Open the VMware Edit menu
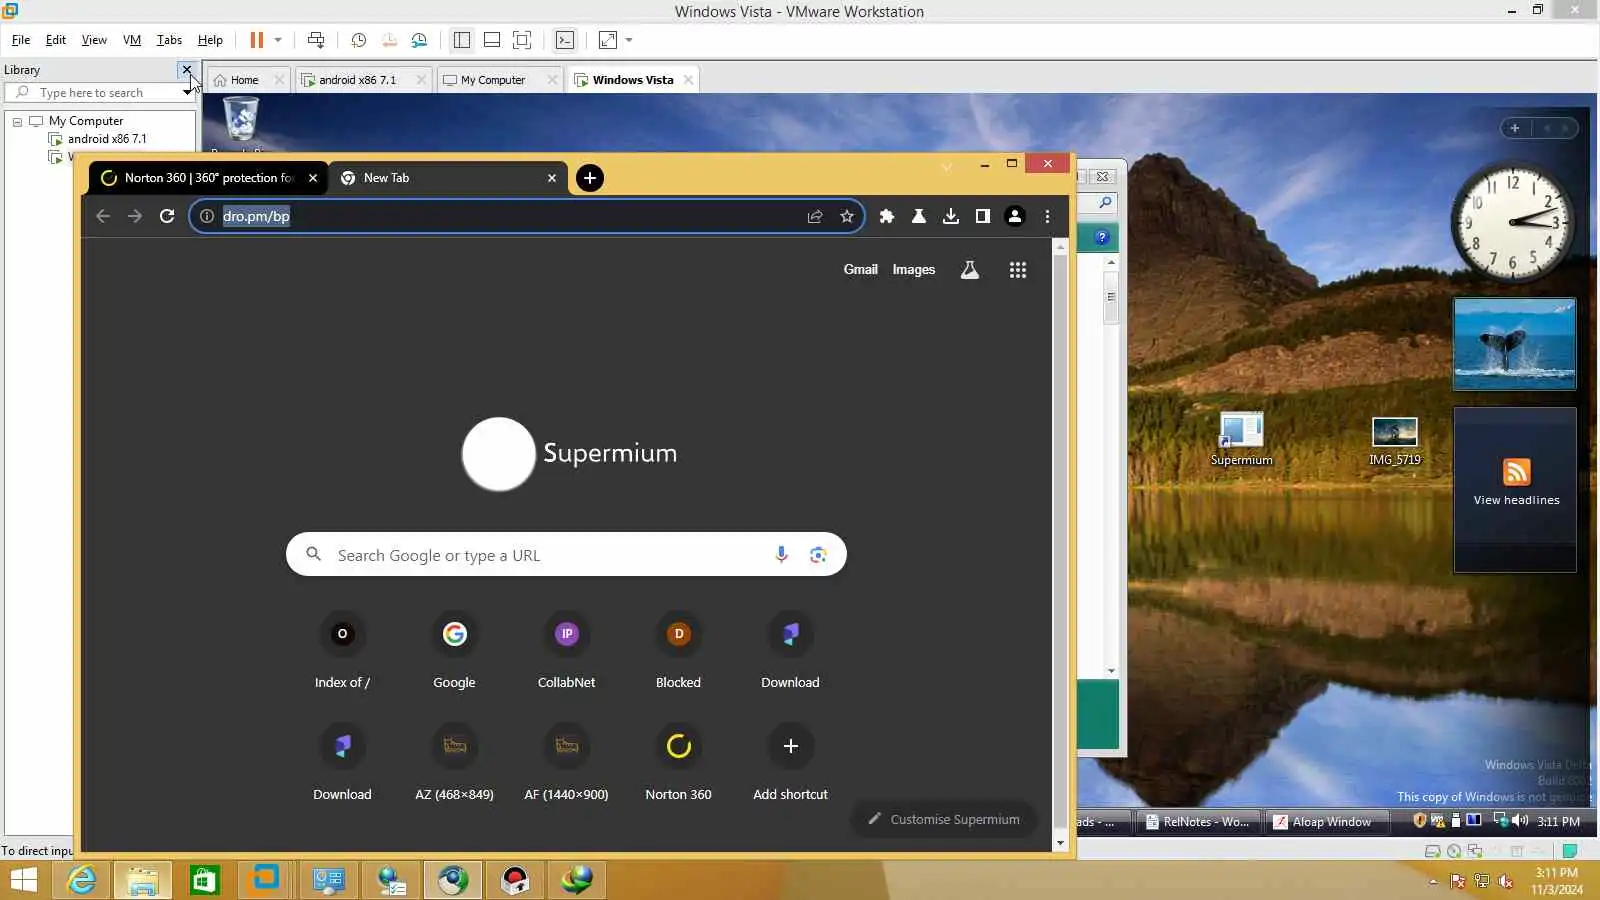The height and width of the screenshot is (900, 1600). point(56,40)
